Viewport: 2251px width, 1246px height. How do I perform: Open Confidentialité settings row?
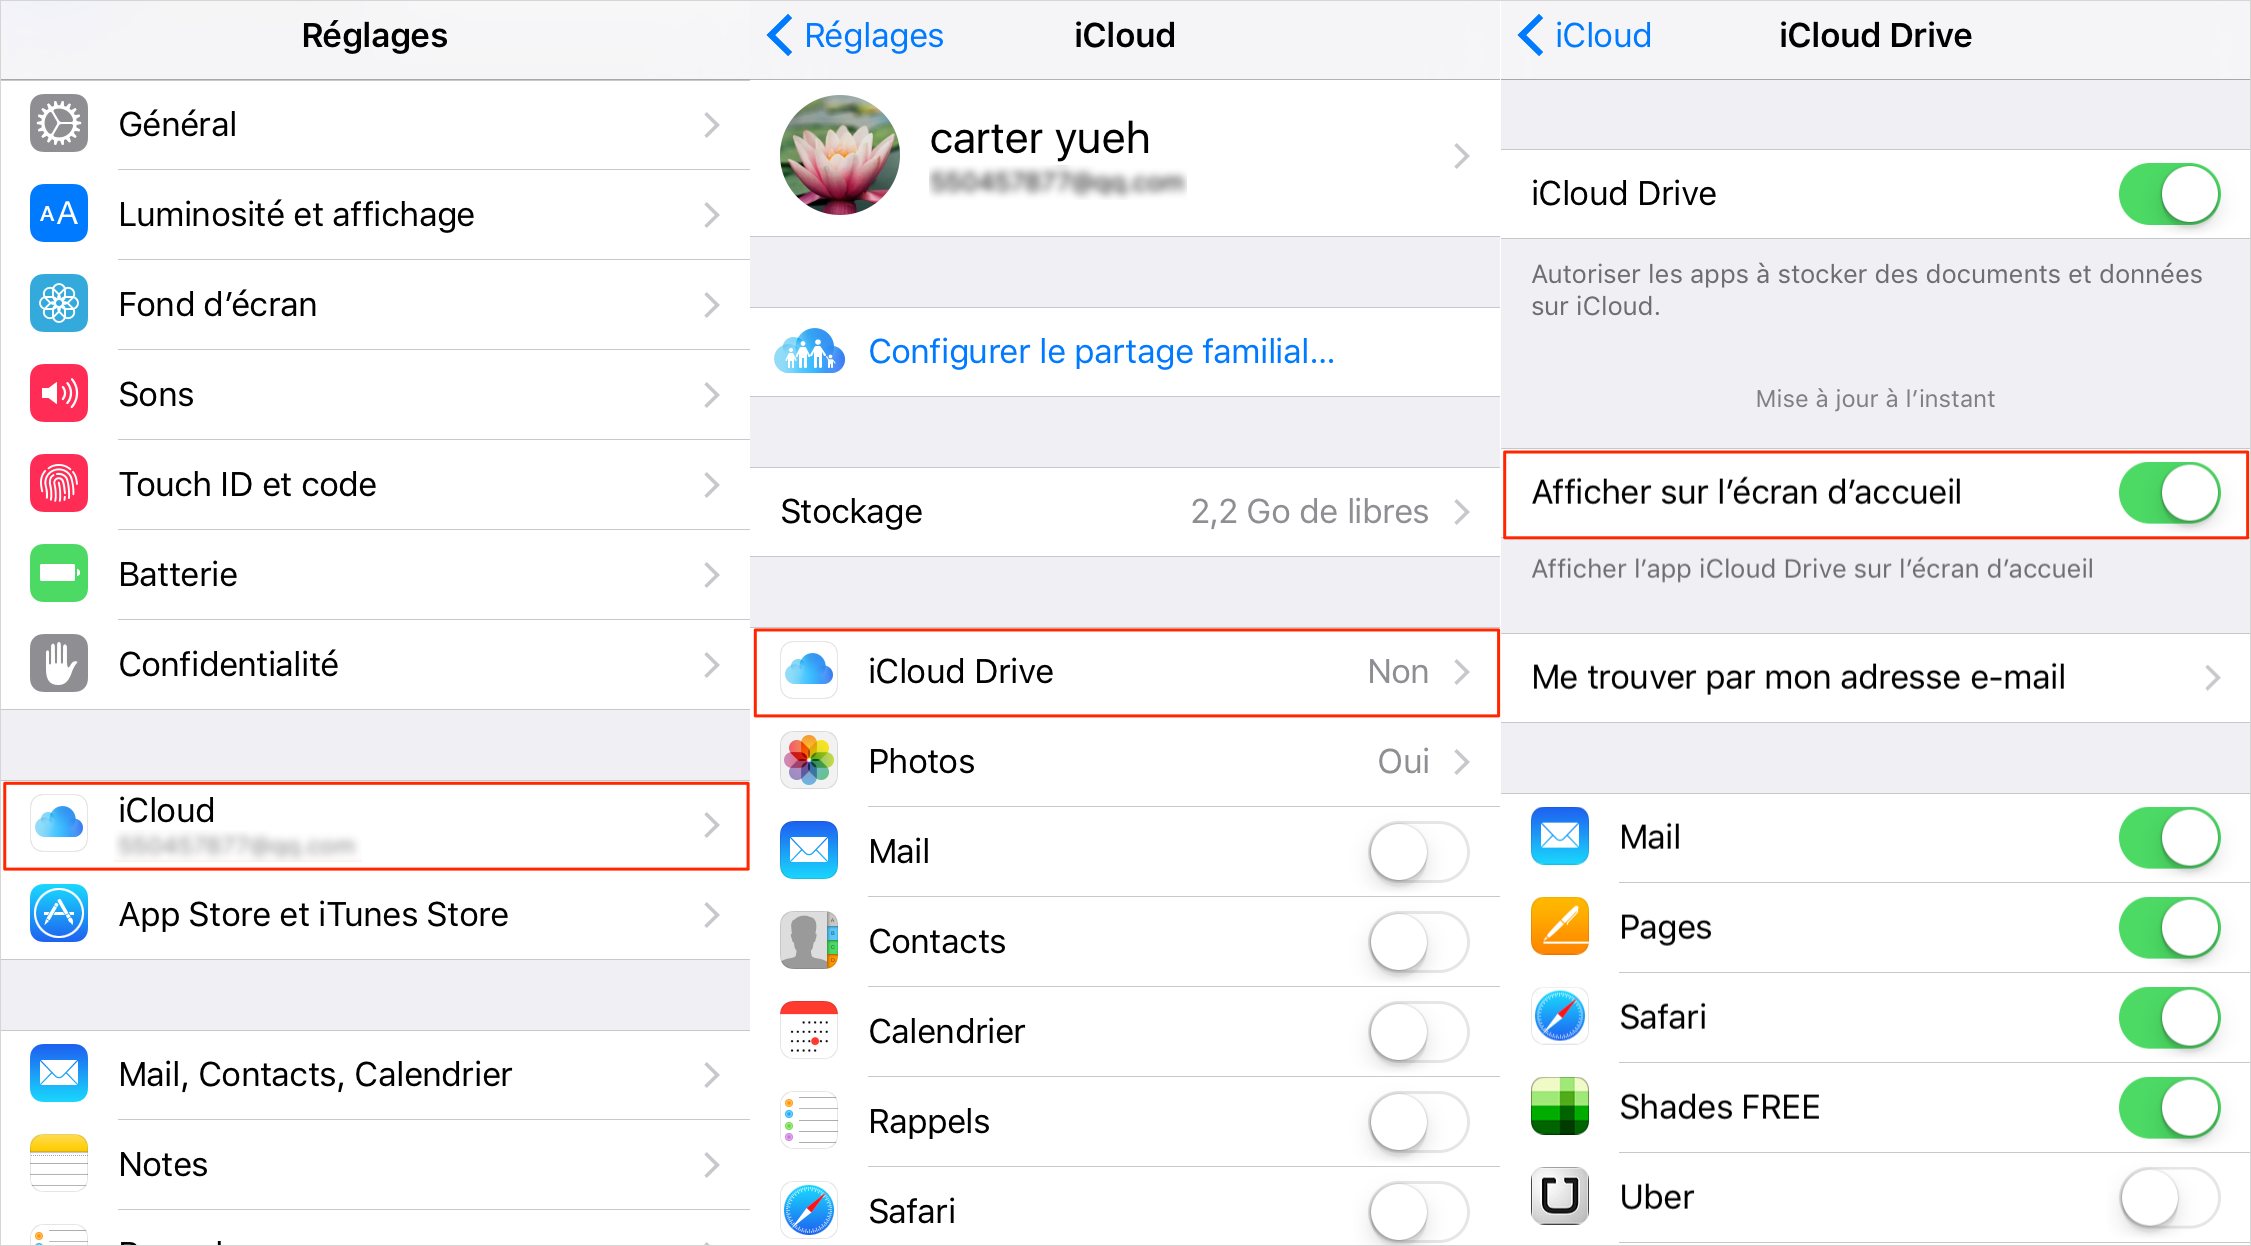point(375,665)
